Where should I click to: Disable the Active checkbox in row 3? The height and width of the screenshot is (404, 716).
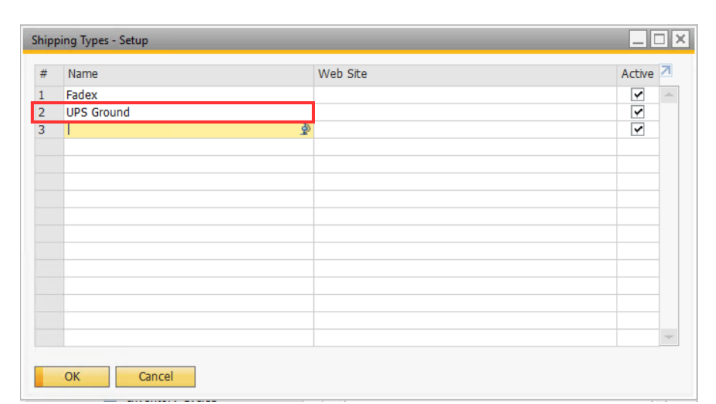[x=638, y=129]
